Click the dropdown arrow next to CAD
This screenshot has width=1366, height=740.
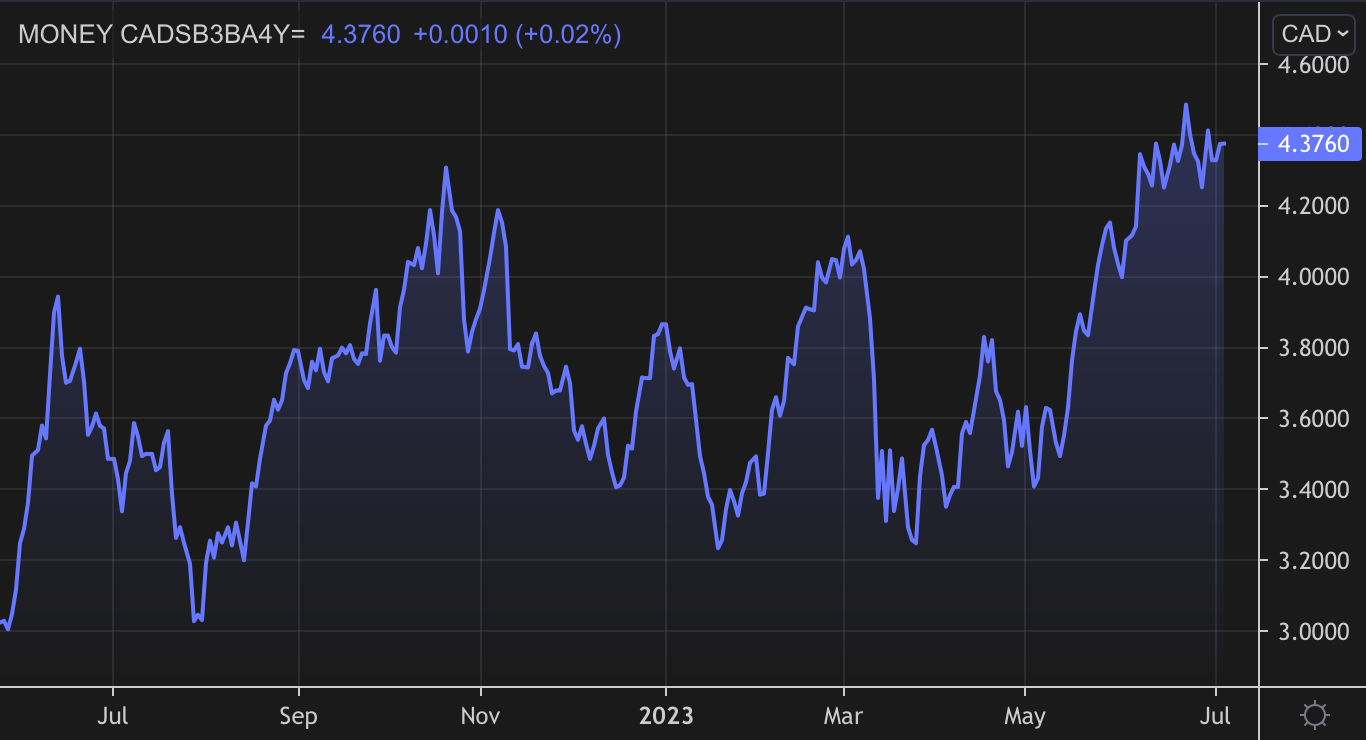[1341, 33]
